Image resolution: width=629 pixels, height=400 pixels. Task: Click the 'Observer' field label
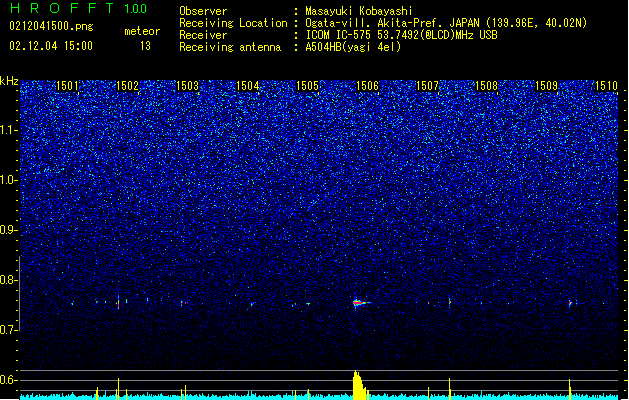(203, 11)
